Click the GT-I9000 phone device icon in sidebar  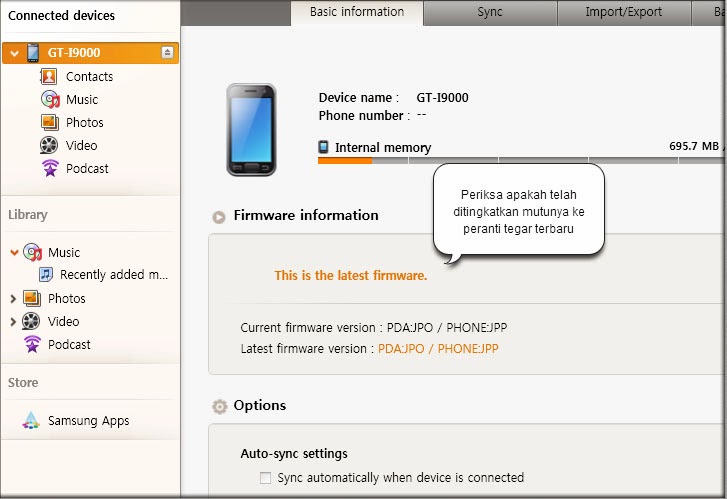tap(33, 52)
